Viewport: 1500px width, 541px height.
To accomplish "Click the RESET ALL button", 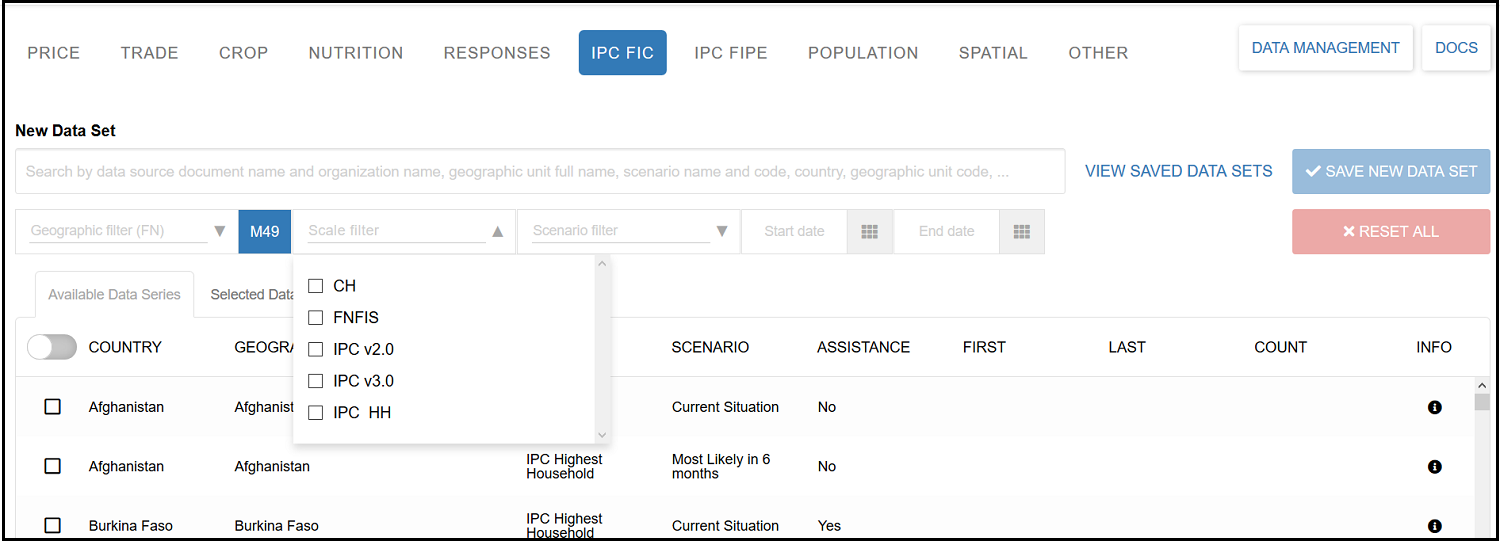I will tap(1390, 231).
